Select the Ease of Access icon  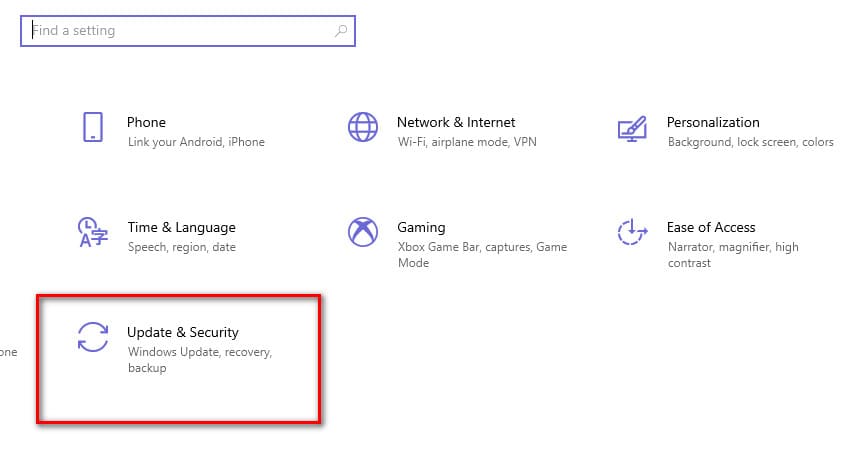pyautogui.click(x=632, y=232)
